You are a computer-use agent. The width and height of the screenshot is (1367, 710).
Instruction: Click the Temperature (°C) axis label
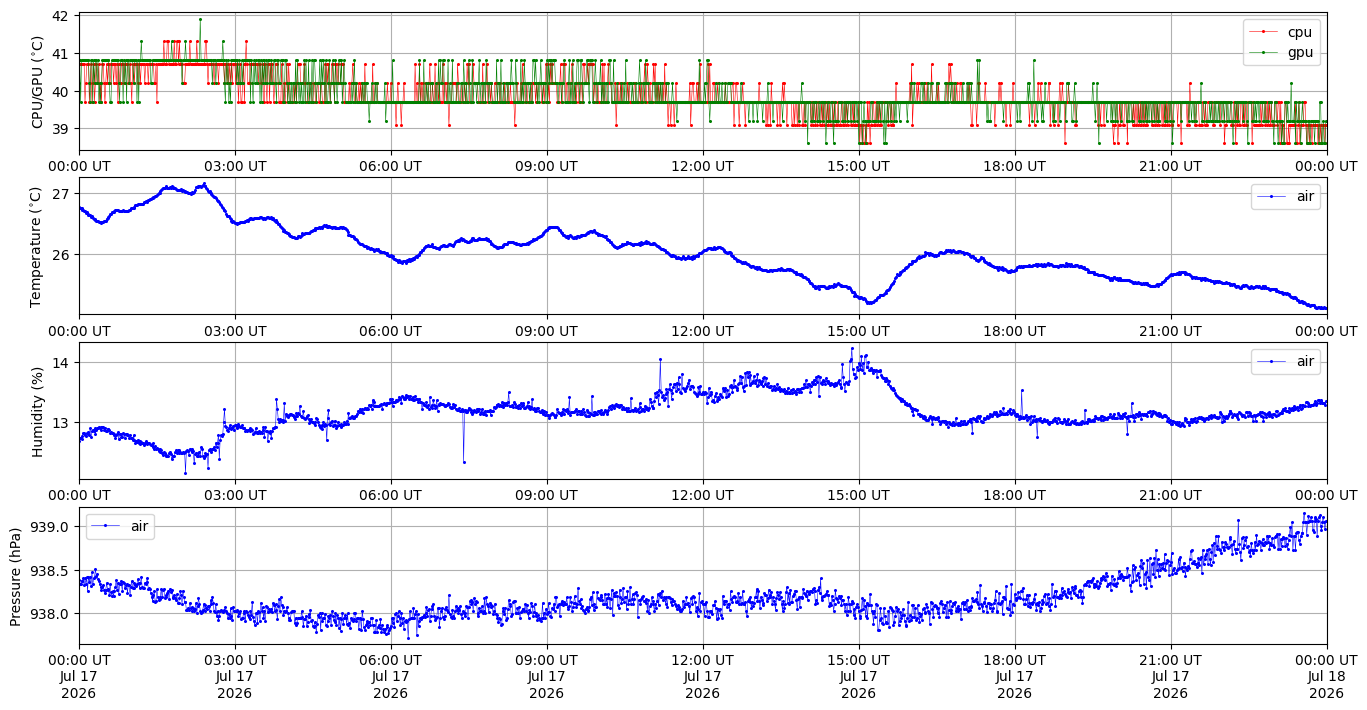pos(37,246)
